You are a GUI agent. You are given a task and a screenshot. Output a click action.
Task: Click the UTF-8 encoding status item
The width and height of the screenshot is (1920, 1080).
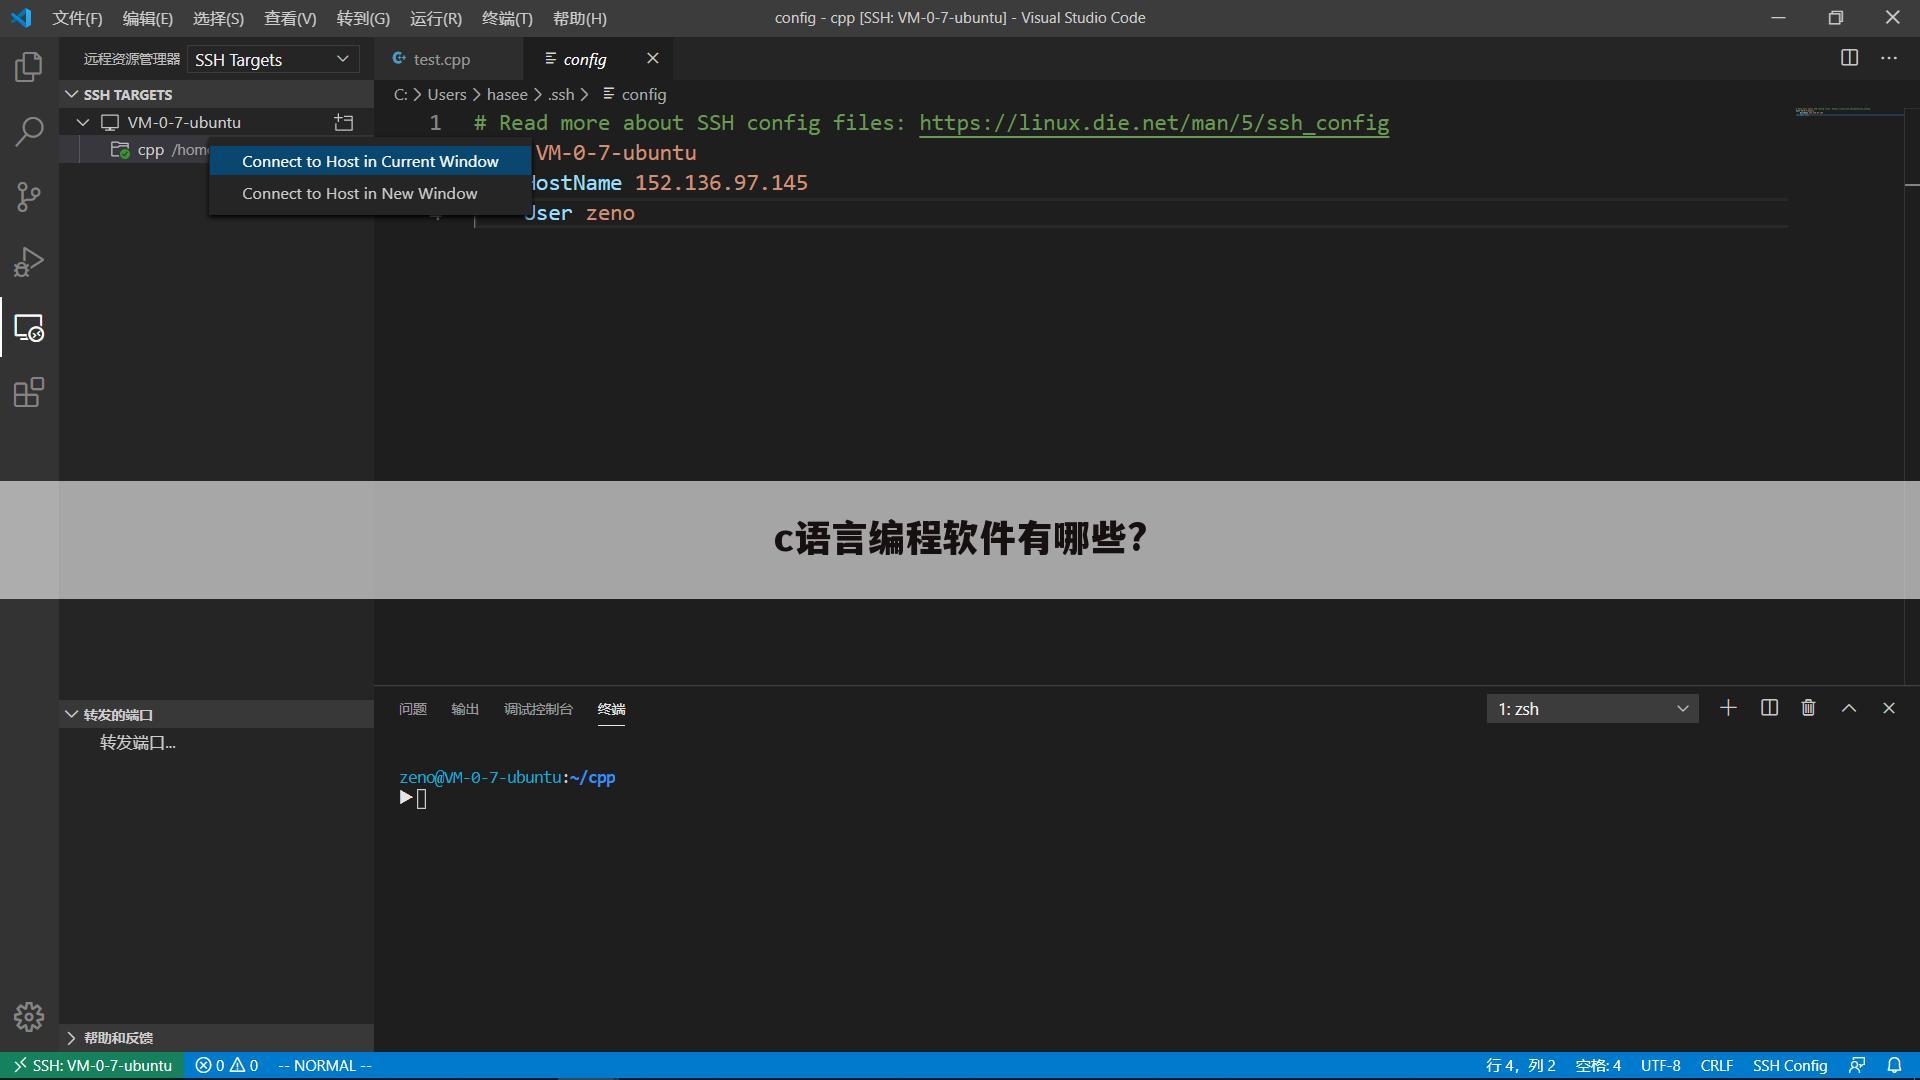pyautogui.click(x=1660, y=1066)
